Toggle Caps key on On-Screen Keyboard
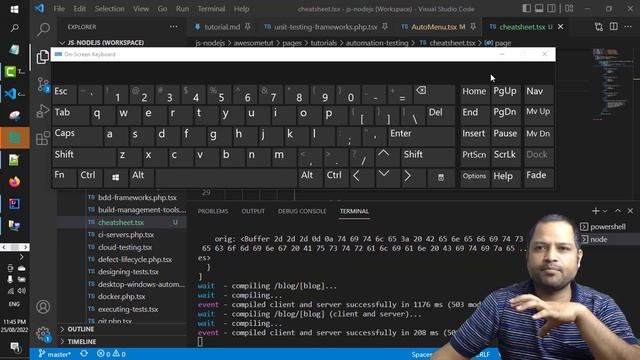The height and width of the screenshot is (360, 640). click(x=77, y=135)
